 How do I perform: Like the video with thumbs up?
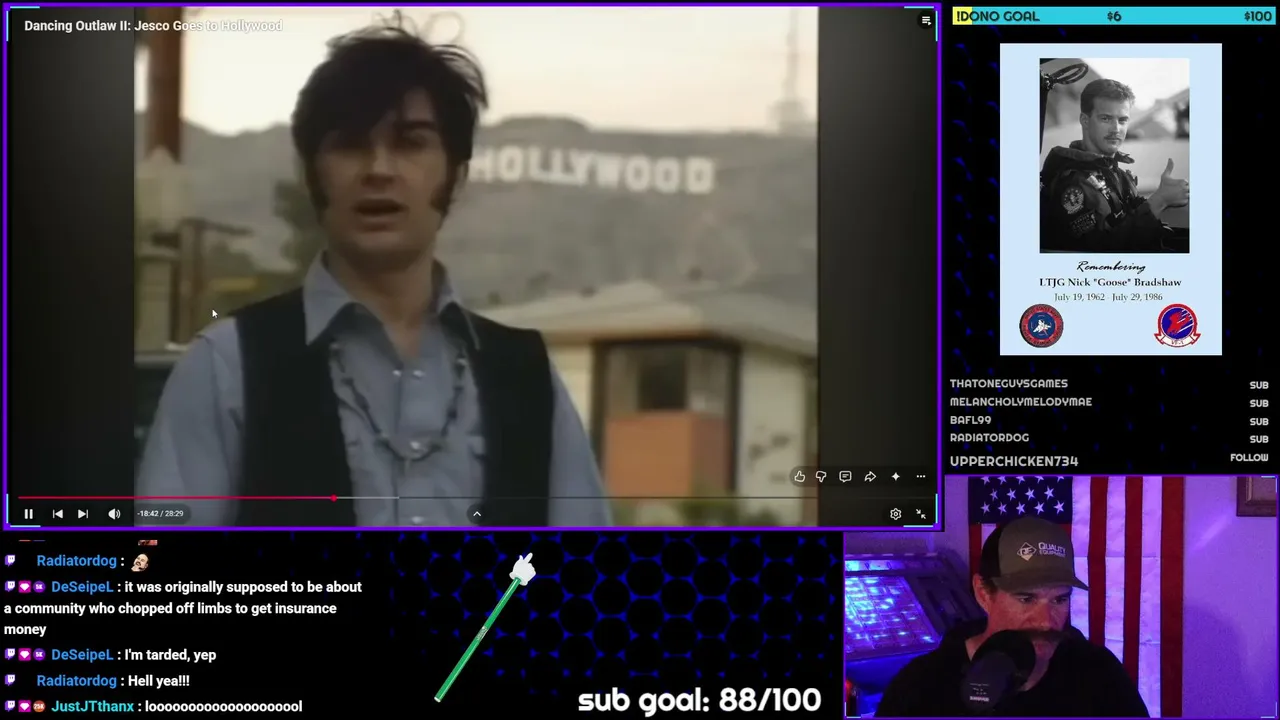tap(799, 477)
